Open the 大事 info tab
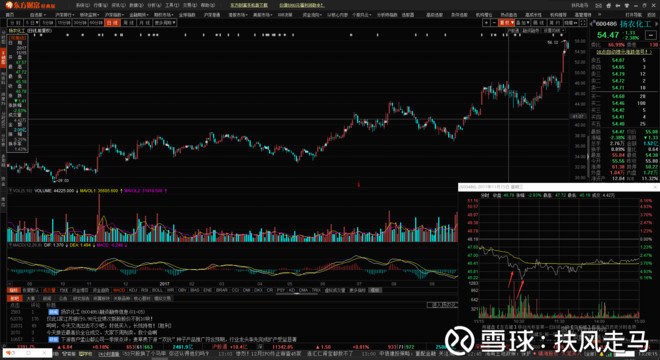The image size is (660, 360). tap(30, 299)
